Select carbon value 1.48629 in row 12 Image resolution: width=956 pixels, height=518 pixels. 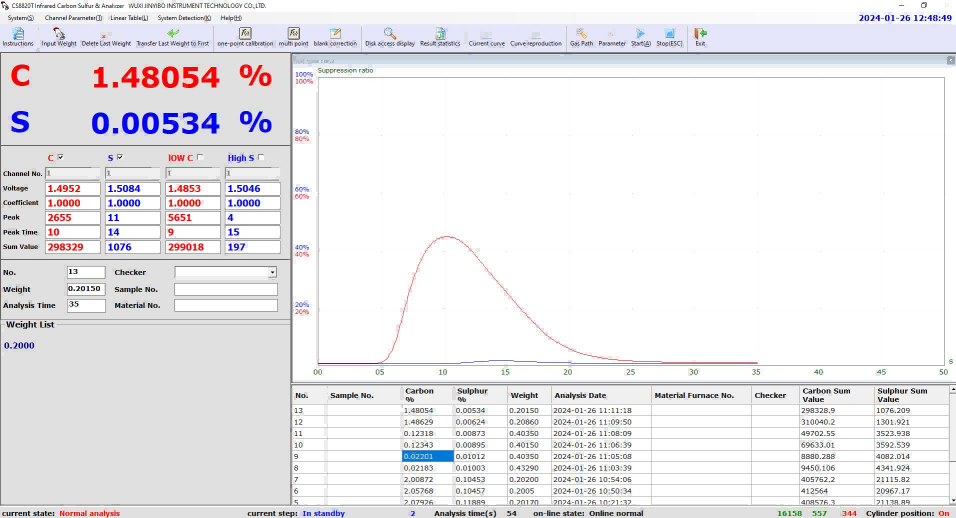tap(427, 422)
